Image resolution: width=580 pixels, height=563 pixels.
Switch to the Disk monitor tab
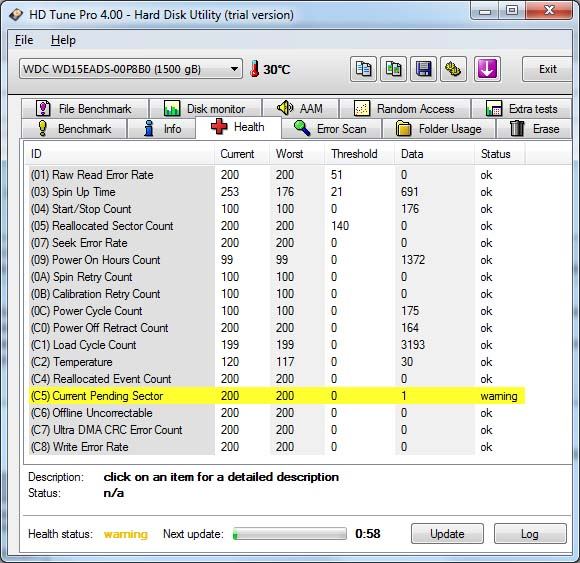pos(205,109)
